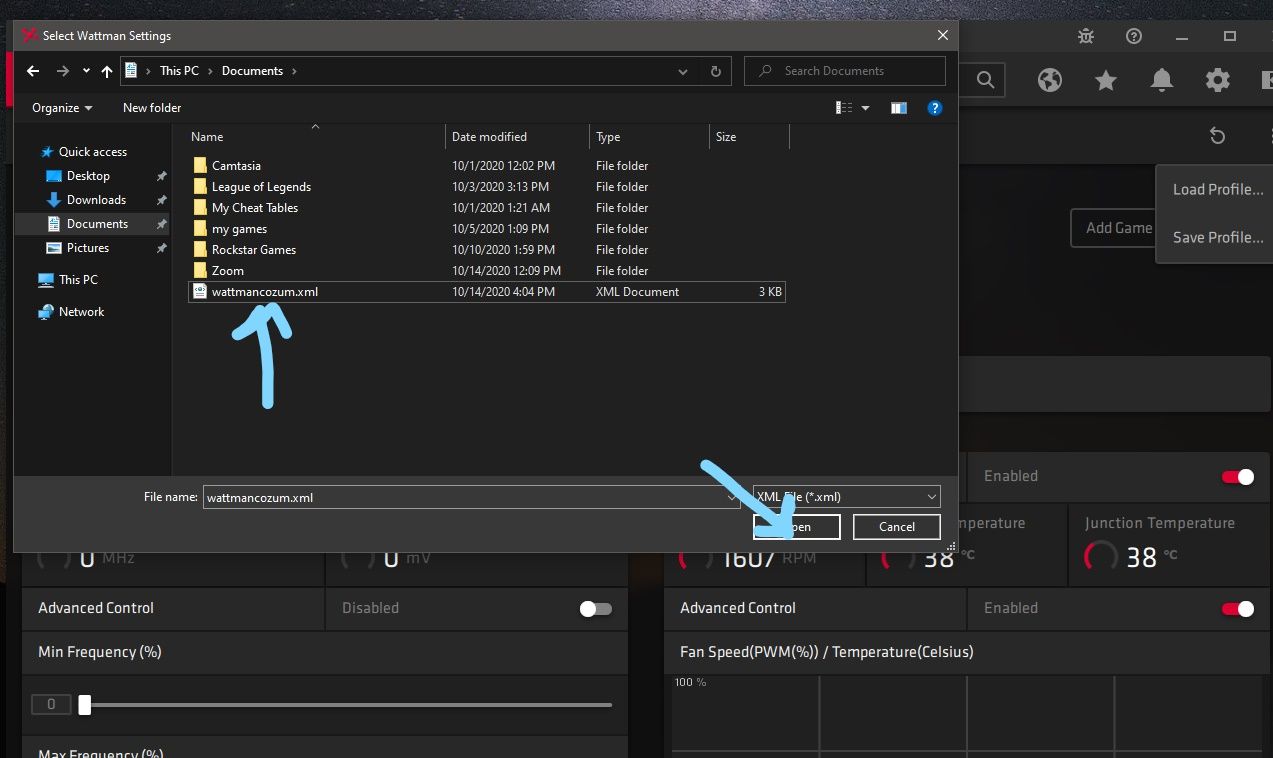Open Radeon web browser globe icon

pyautogui.click(x=1049, y=80)
